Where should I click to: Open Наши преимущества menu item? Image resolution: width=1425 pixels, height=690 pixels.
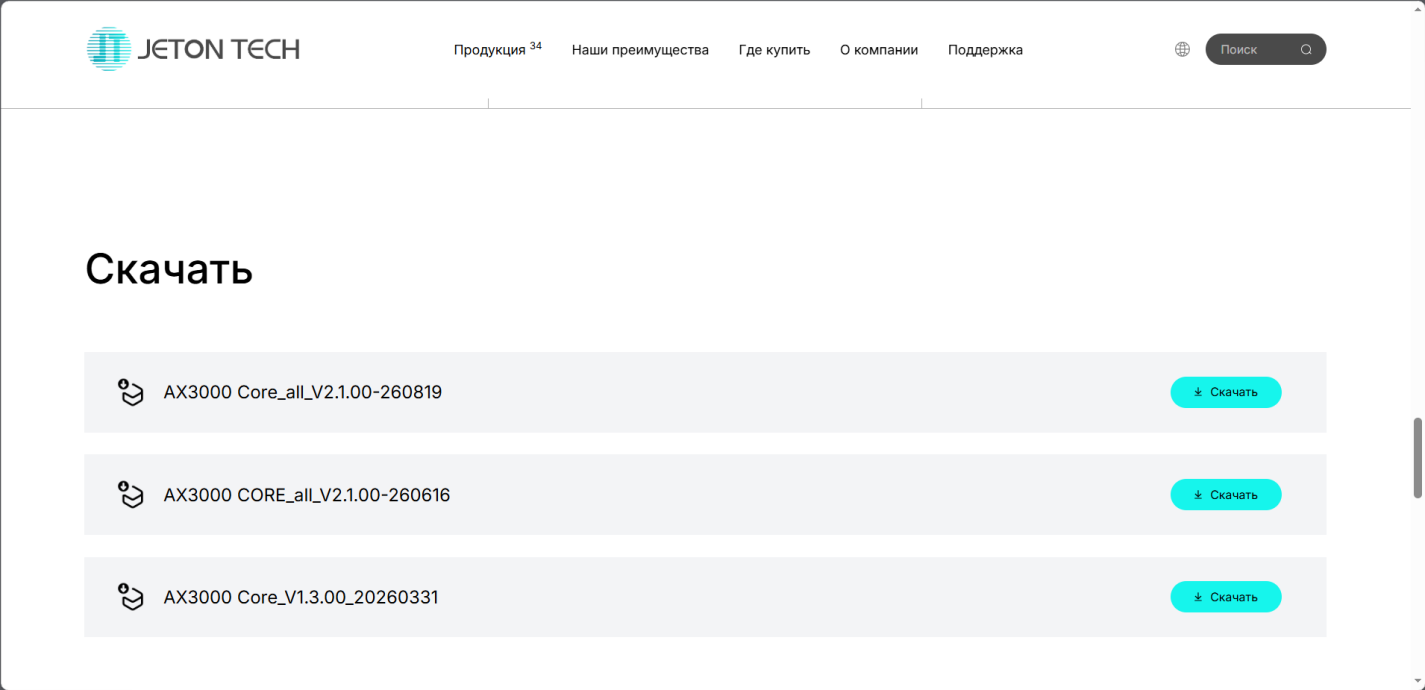click(640, 50)
